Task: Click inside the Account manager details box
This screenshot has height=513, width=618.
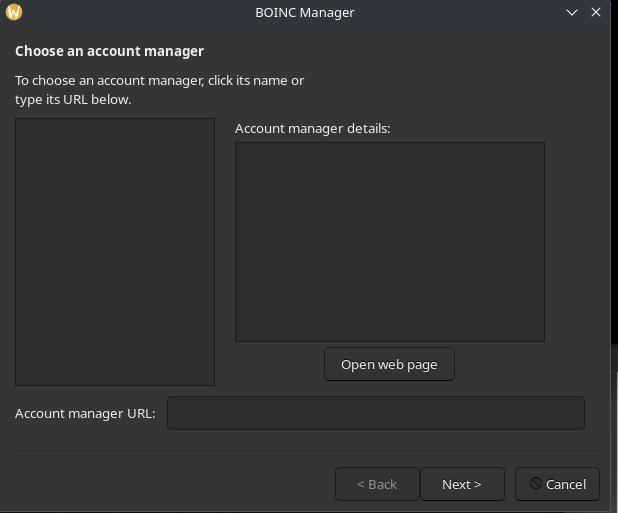Action: click(x=389, y=241)
